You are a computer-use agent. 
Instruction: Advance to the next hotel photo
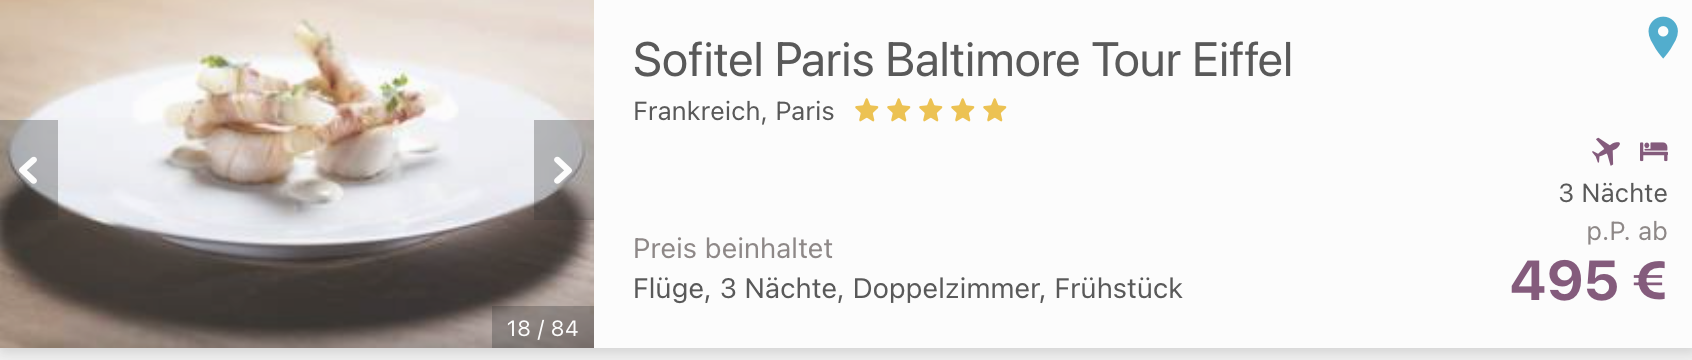(x=563, y=170)
